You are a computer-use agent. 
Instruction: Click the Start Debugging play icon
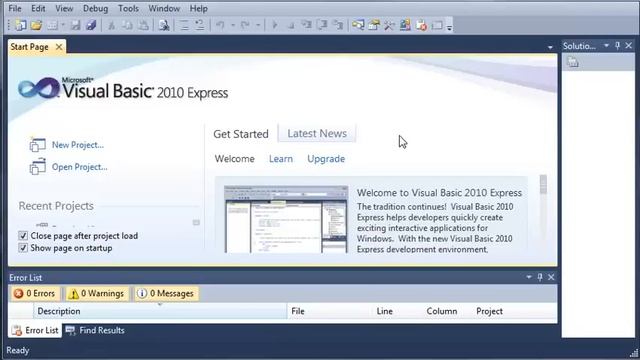(275, 25)
